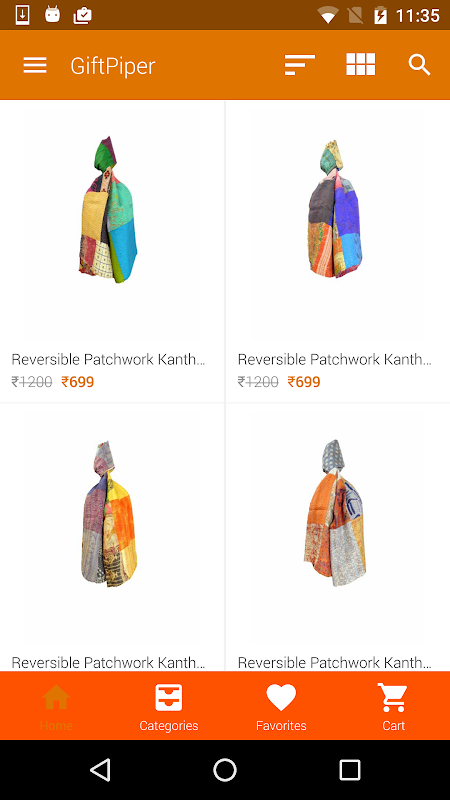The image size is (450, 800).
Task: Tap the download notification icon in the status bar
Action: click(22, 15)
